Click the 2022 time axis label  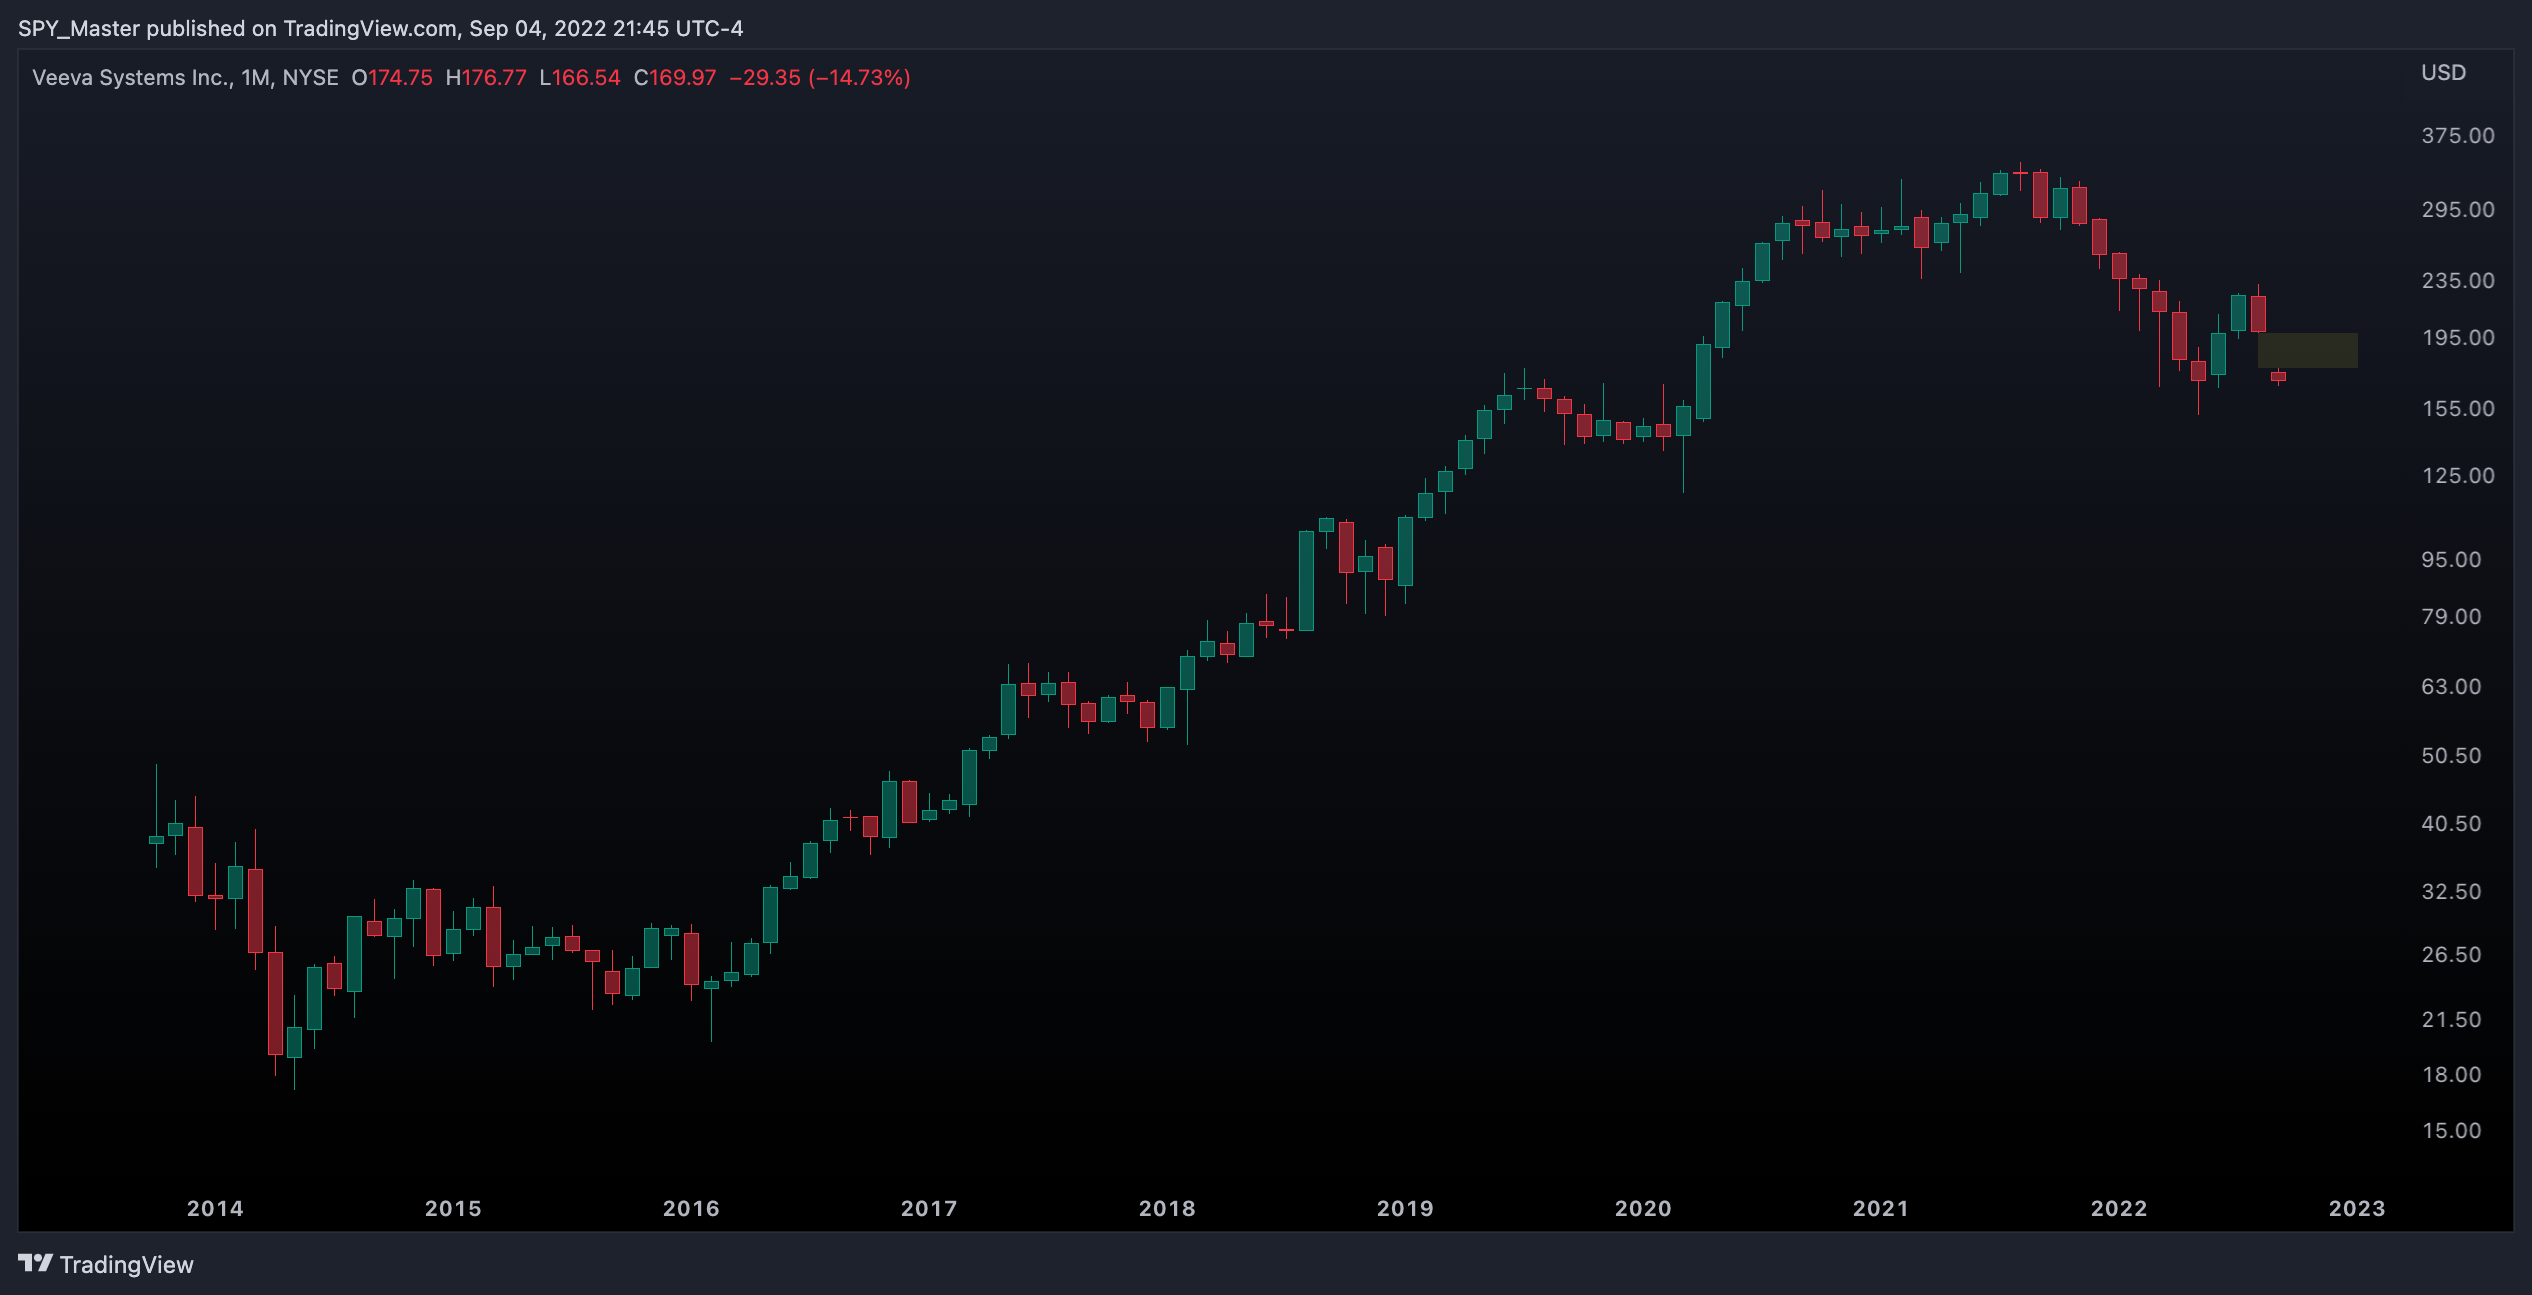(x=2119, y=1209)
